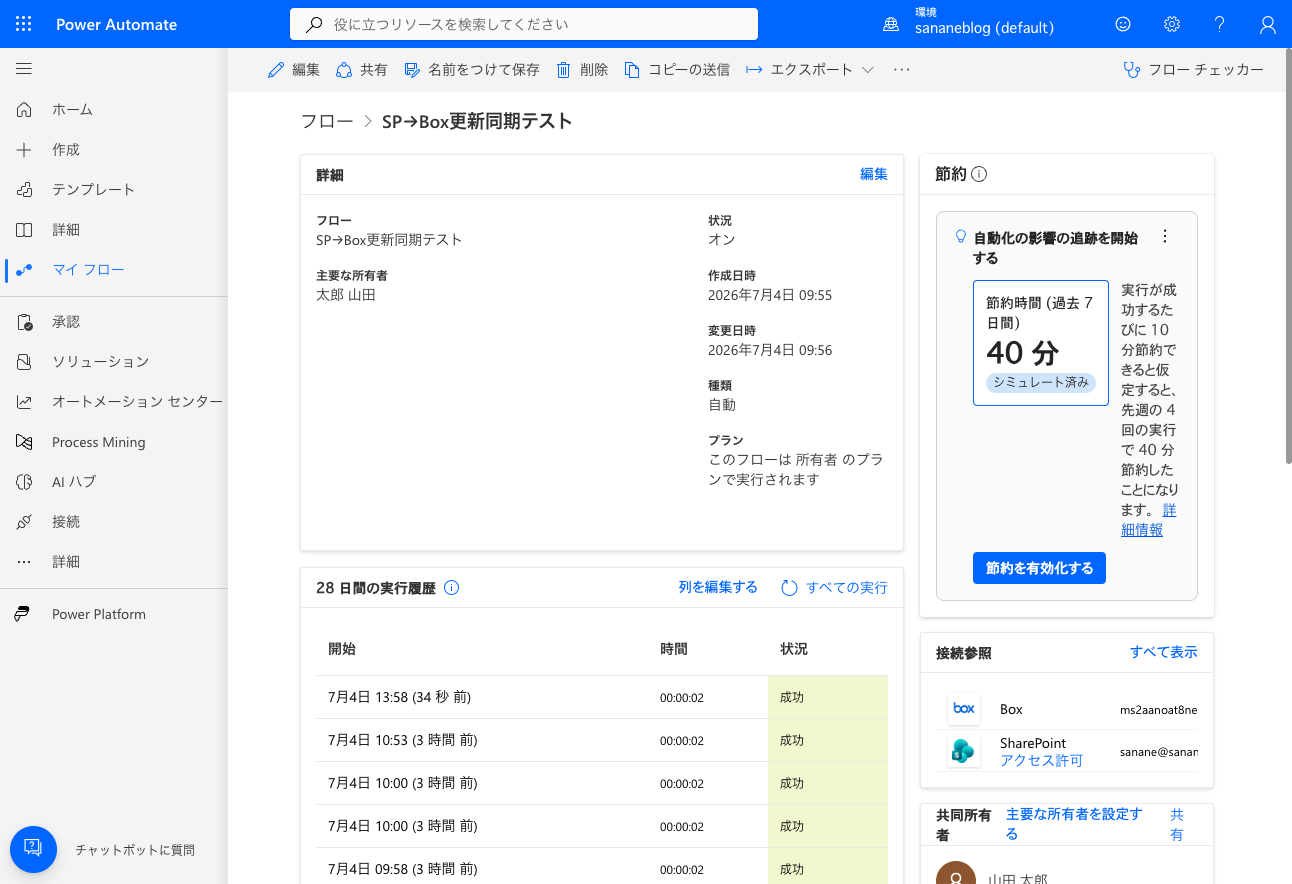Click the 承認 clipboard icon in the sidebar
This screenshot has height=884, width=1292.
[24, 322]
